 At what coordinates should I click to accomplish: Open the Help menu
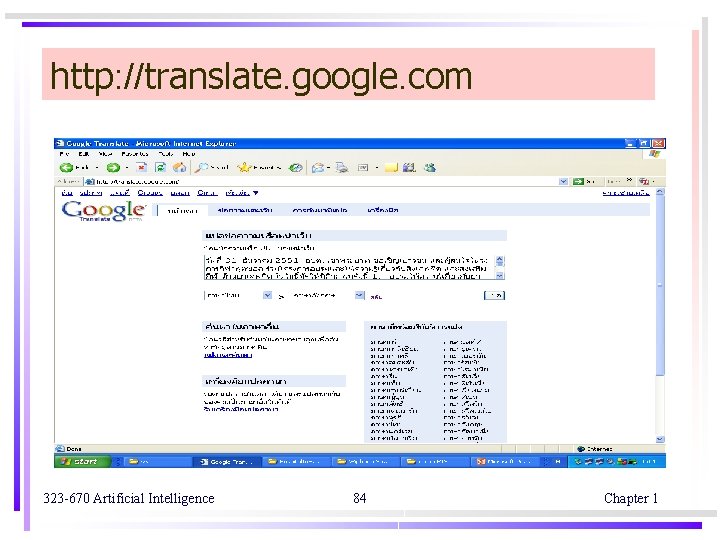189,154
